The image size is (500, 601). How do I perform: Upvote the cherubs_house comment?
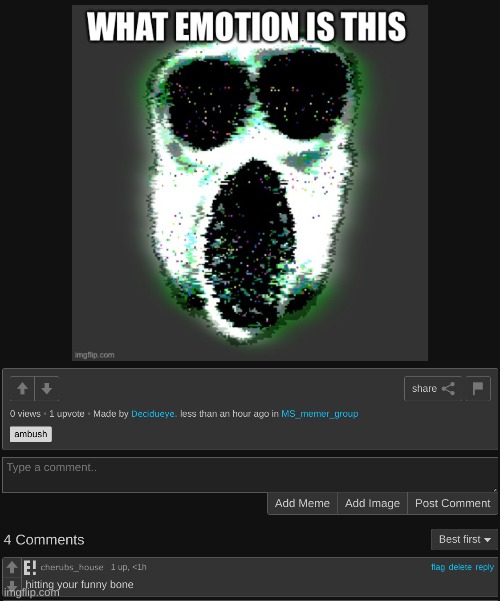(x=12, y=567)
